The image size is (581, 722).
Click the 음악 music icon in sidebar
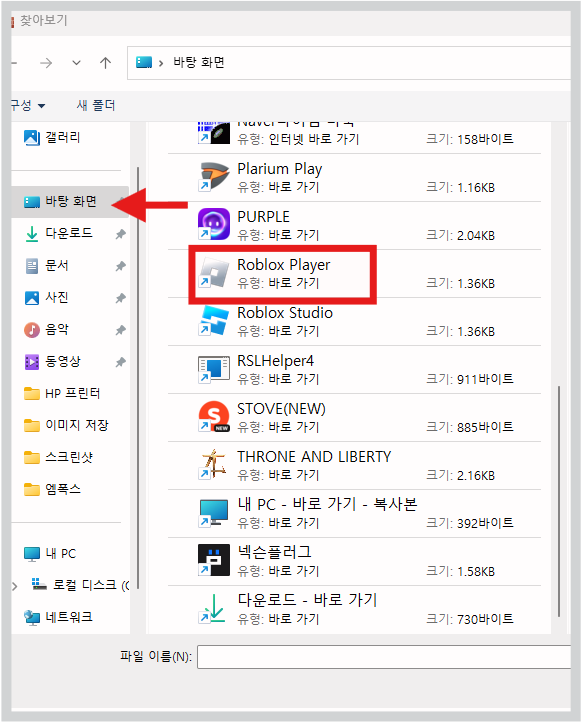32,330
